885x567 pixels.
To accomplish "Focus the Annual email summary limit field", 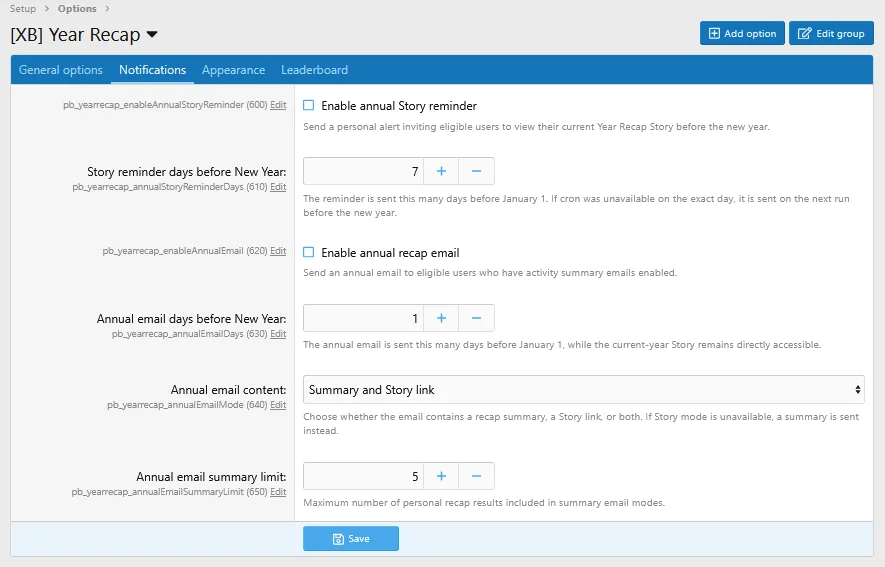I will [x=363, y=476].
